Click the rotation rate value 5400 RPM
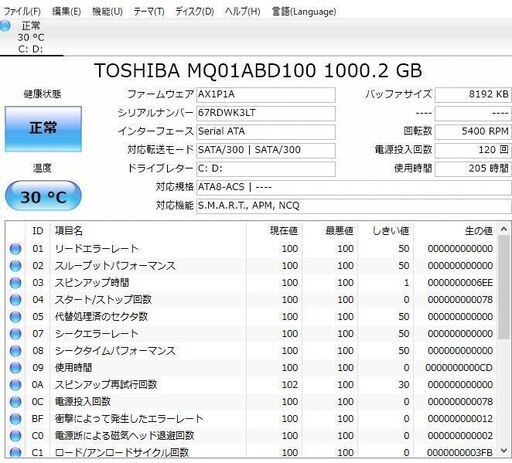Screen dimensions: 512x463 pos(473,132)
